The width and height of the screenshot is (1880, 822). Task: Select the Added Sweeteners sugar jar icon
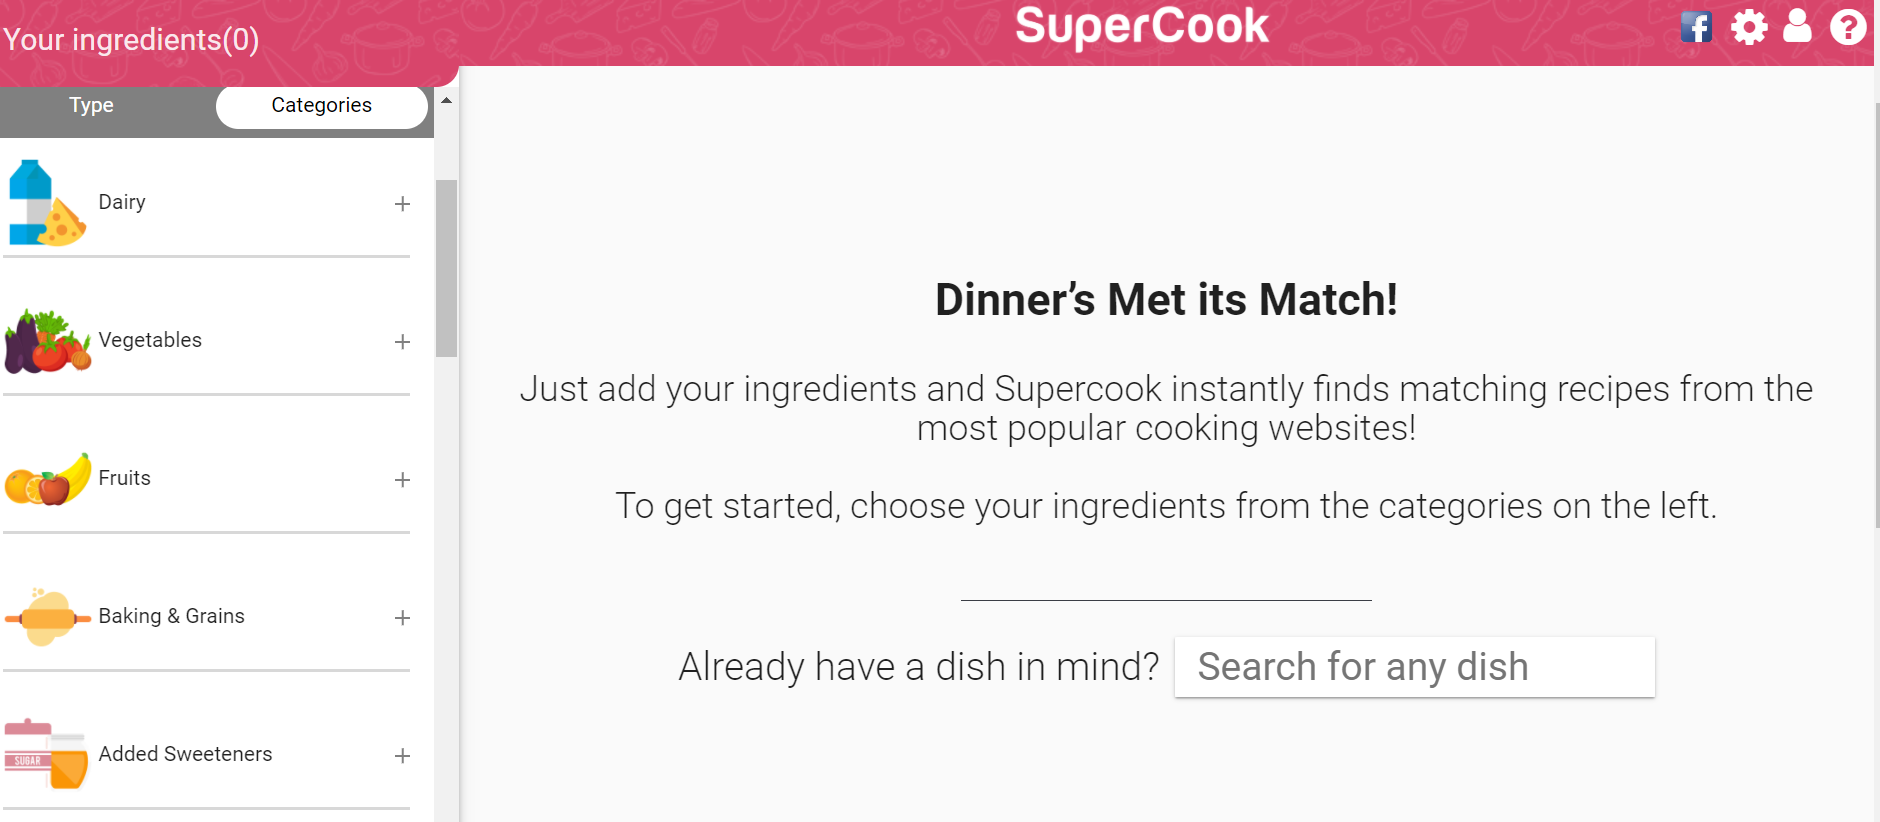coord(46,754)
